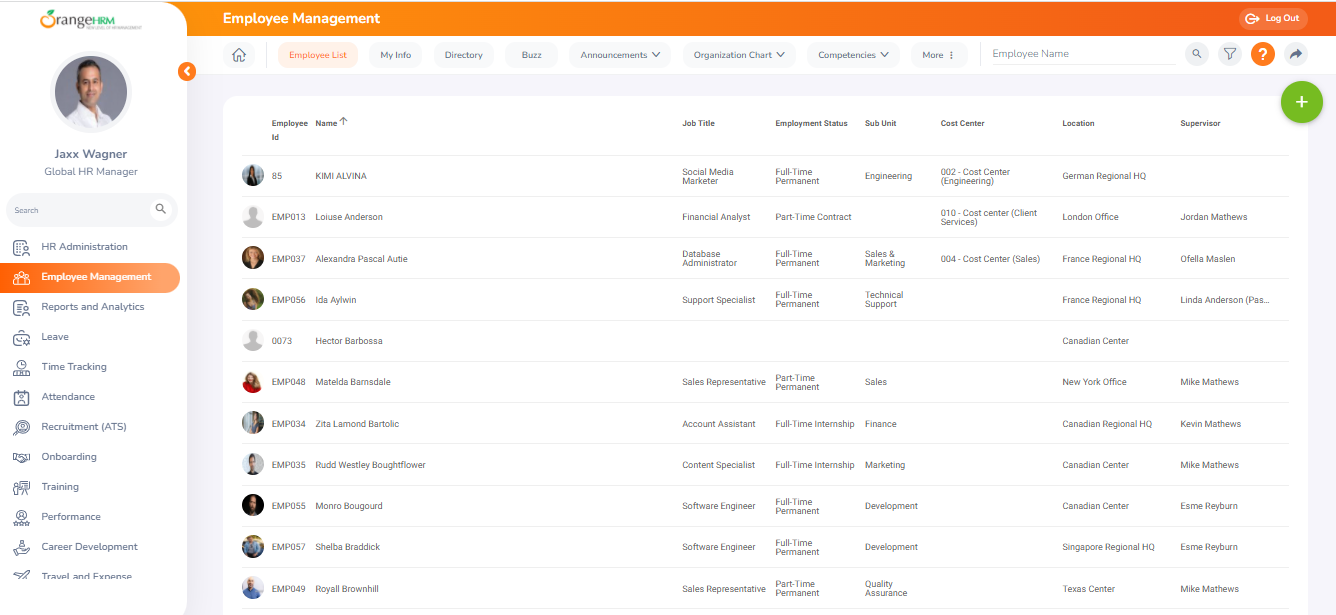1336x615 pixels.
Task: Expand the Announcements dropdown
Action: coord(619,55)
